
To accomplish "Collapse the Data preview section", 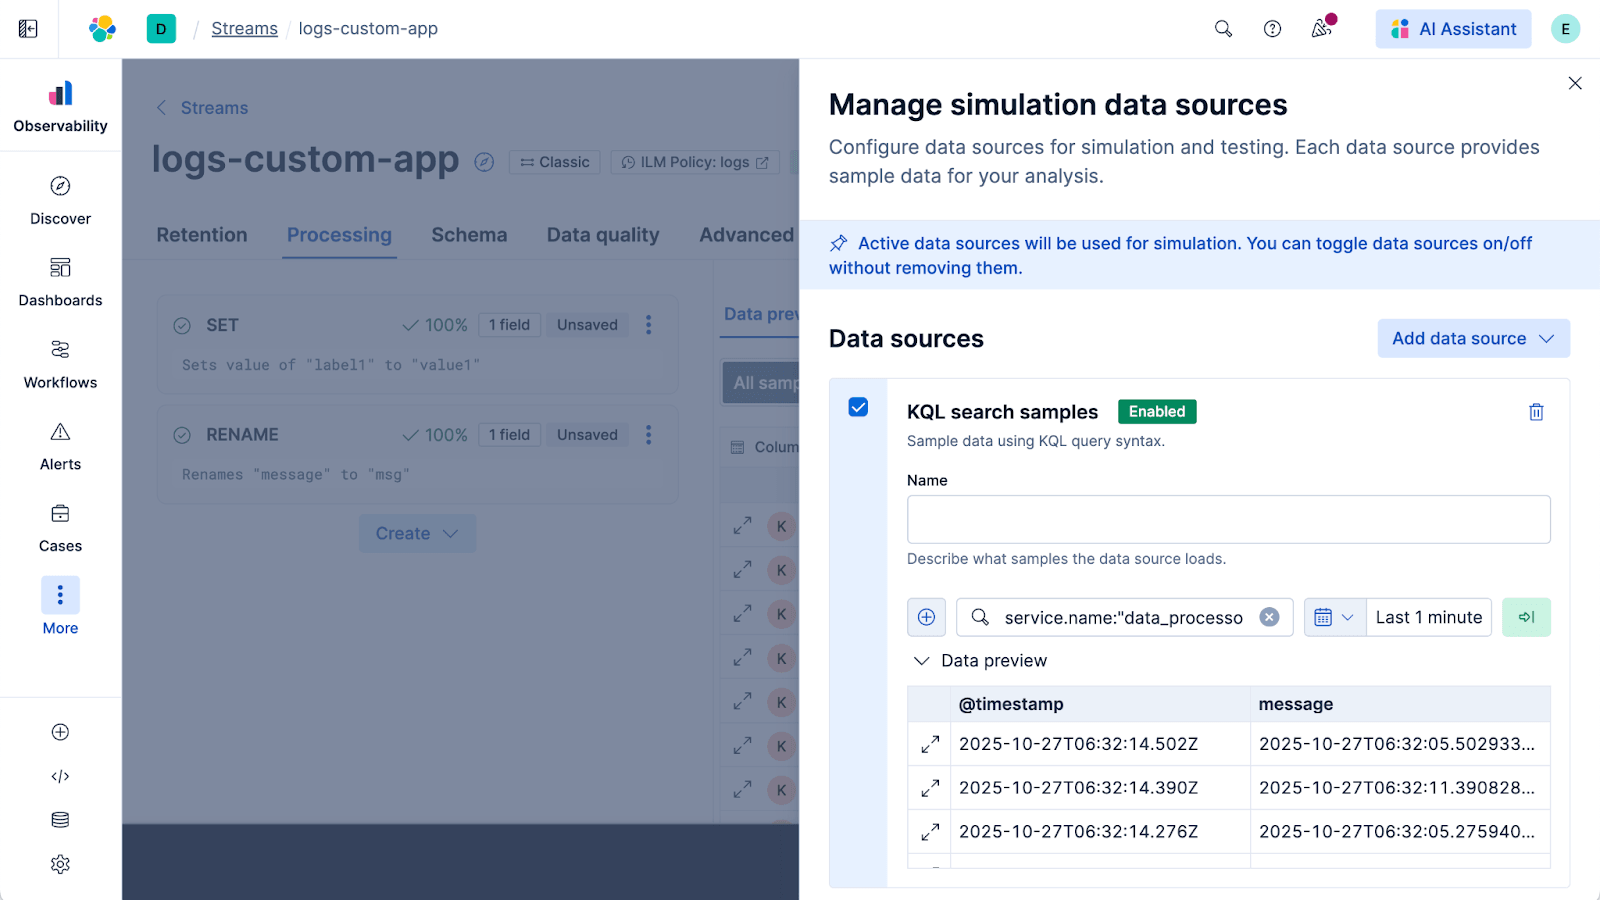I will [x=921, y=660].
